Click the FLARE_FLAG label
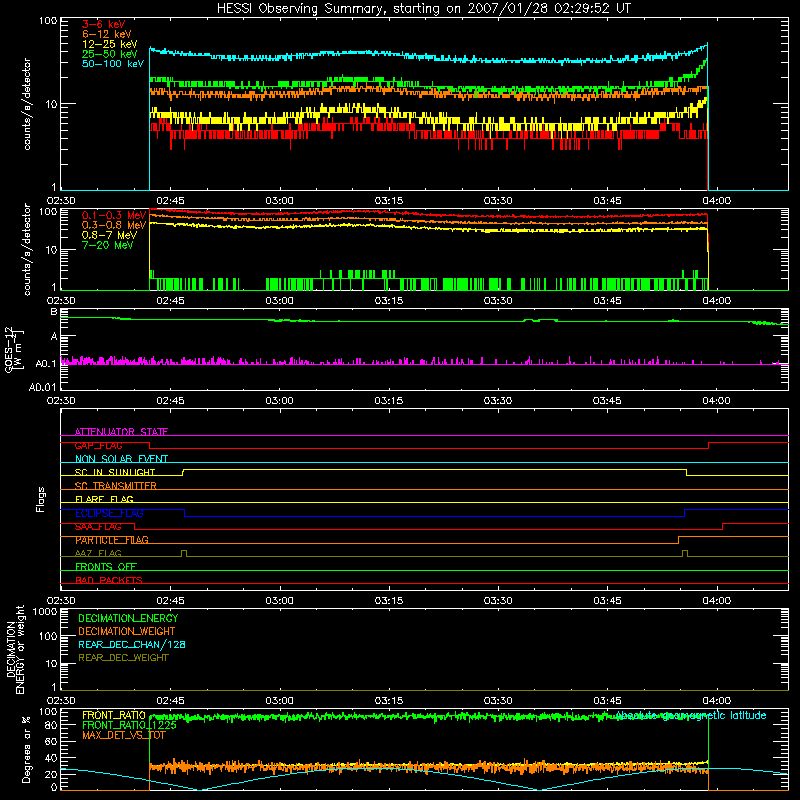The image size is (800, 800). tap(104, 499)
